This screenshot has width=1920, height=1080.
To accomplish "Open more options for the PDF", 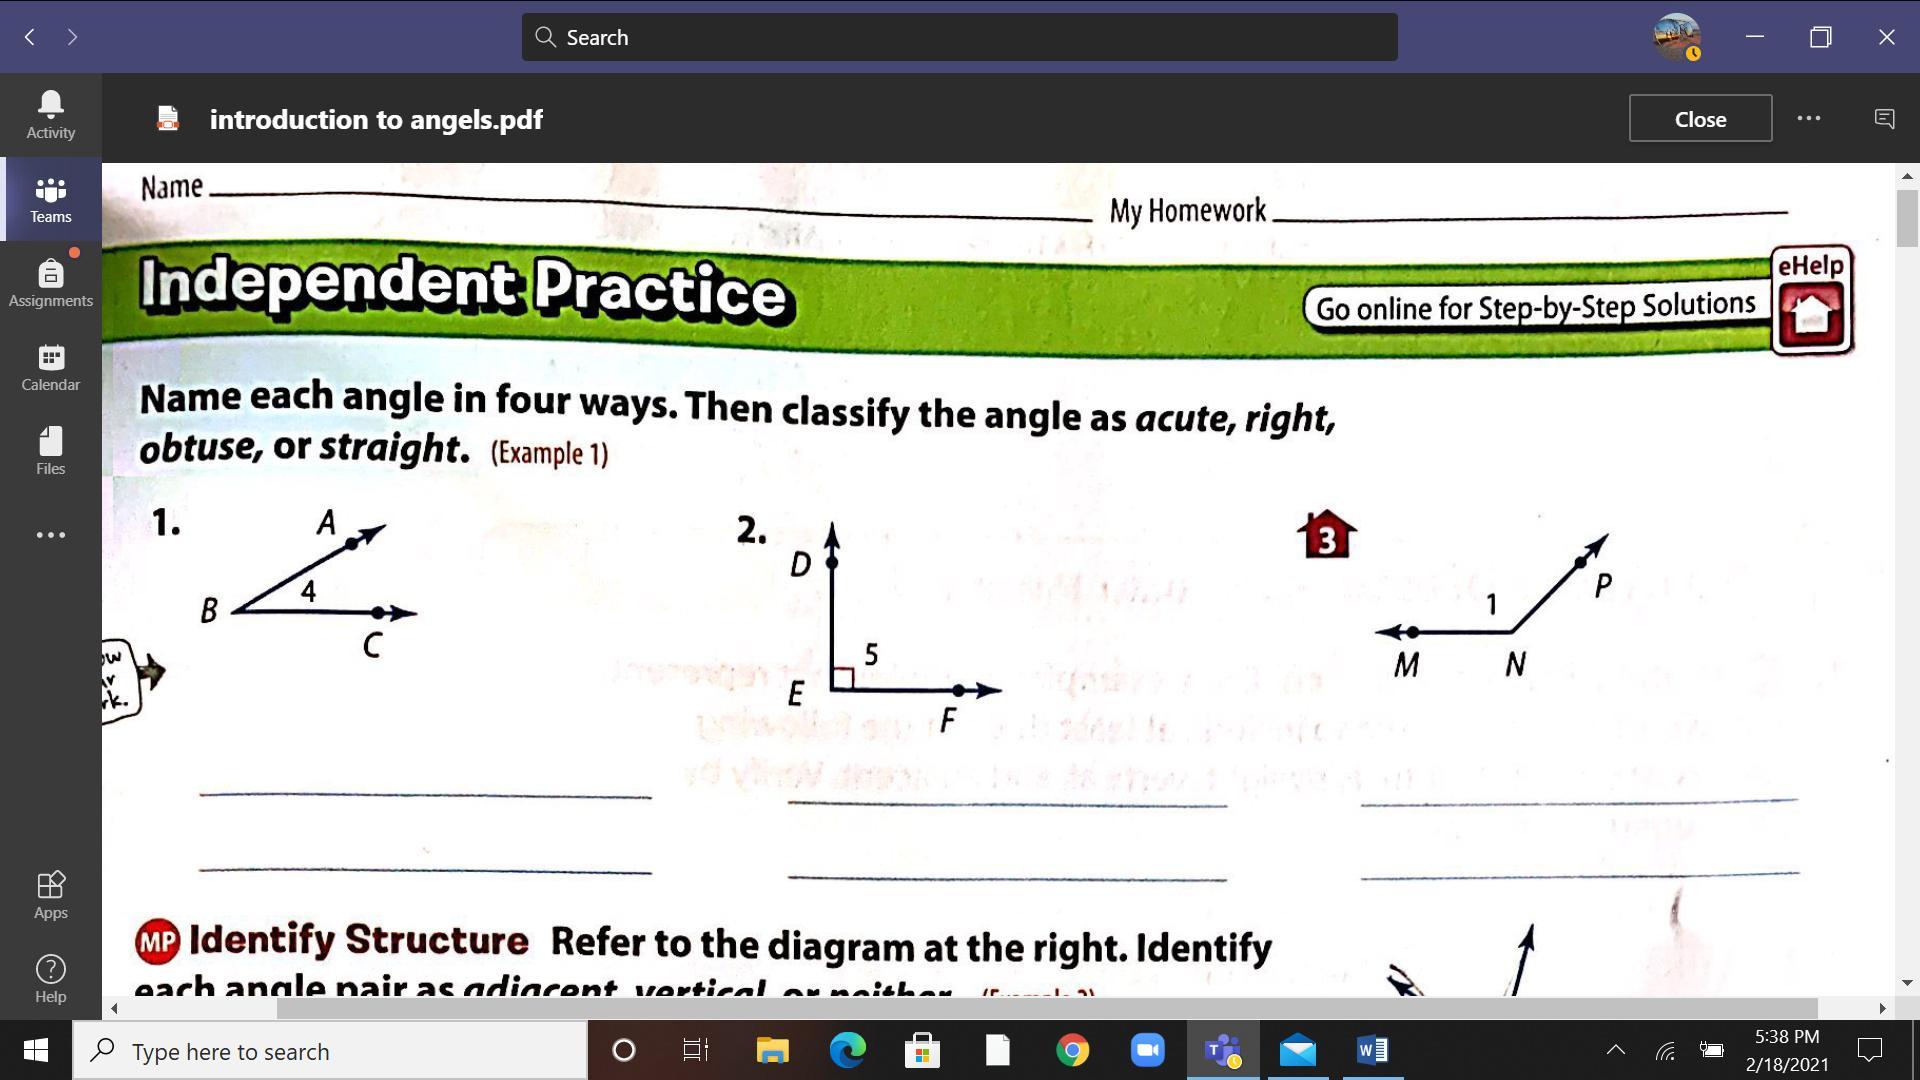I will (1808, 118).
